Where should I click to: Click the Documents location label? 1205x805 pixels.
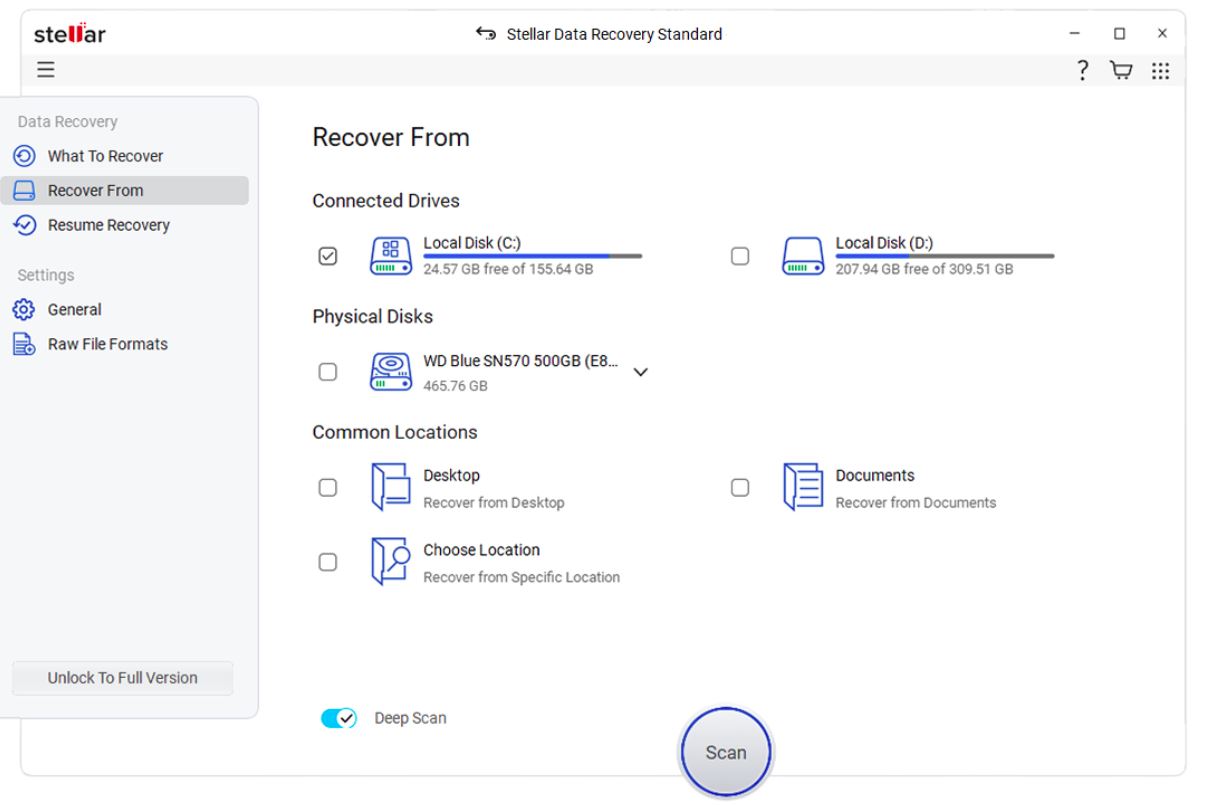point(875,476)
